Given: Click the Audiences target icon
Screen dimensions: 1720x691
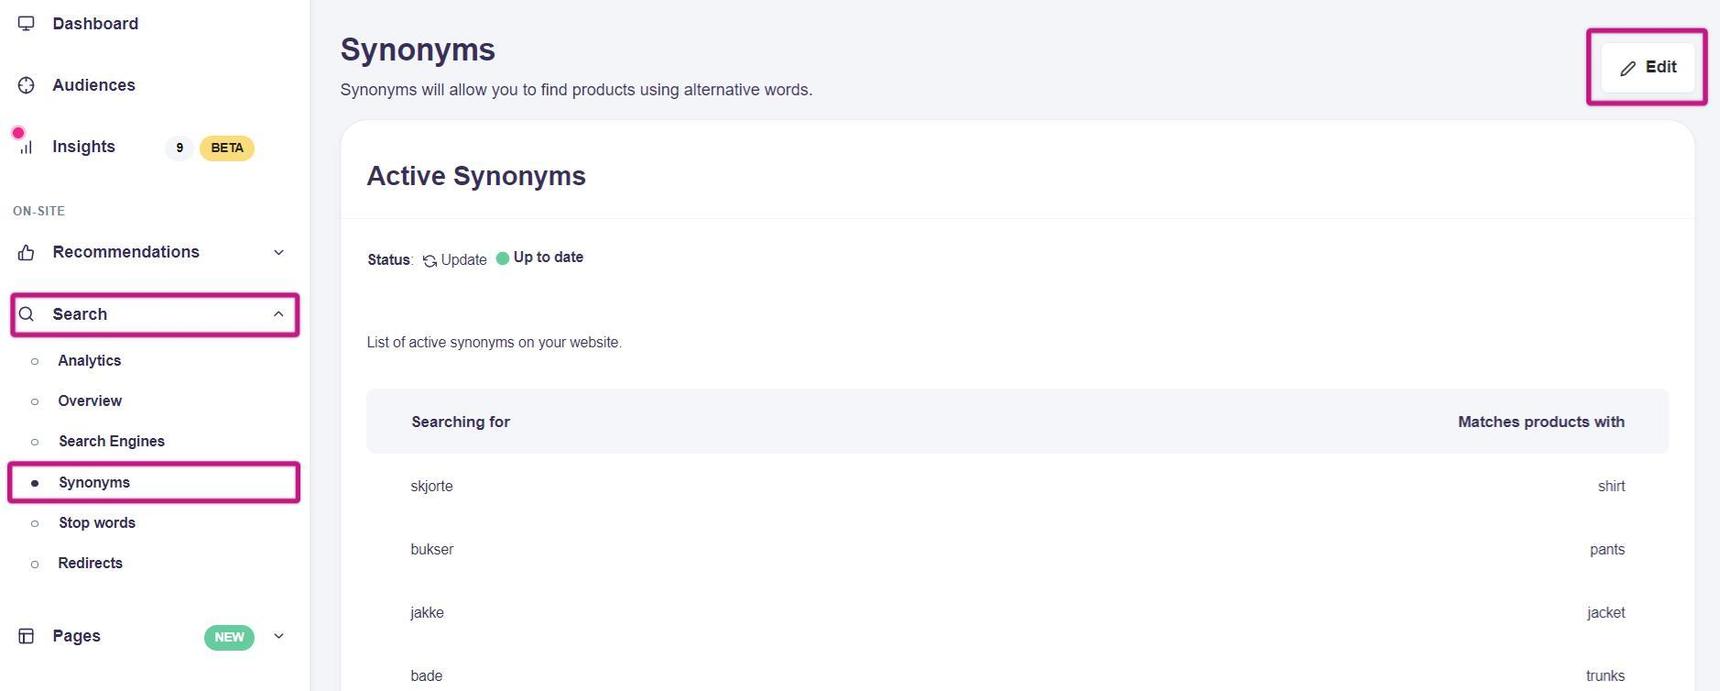Looking at the screenshot, I should [x=26, y=85].
